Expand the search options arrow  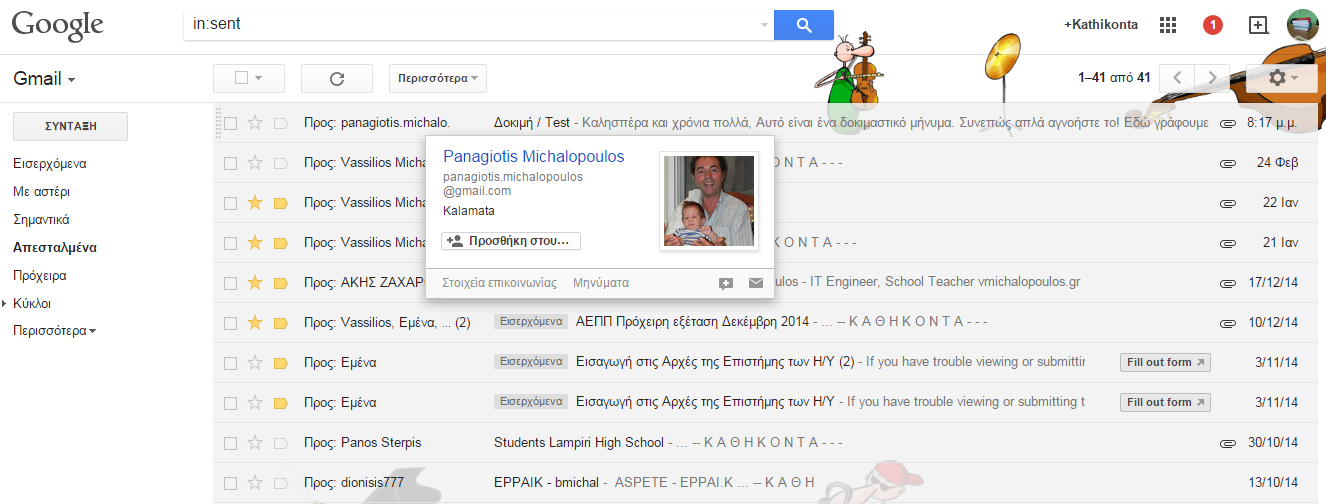[x=765, y=24]
